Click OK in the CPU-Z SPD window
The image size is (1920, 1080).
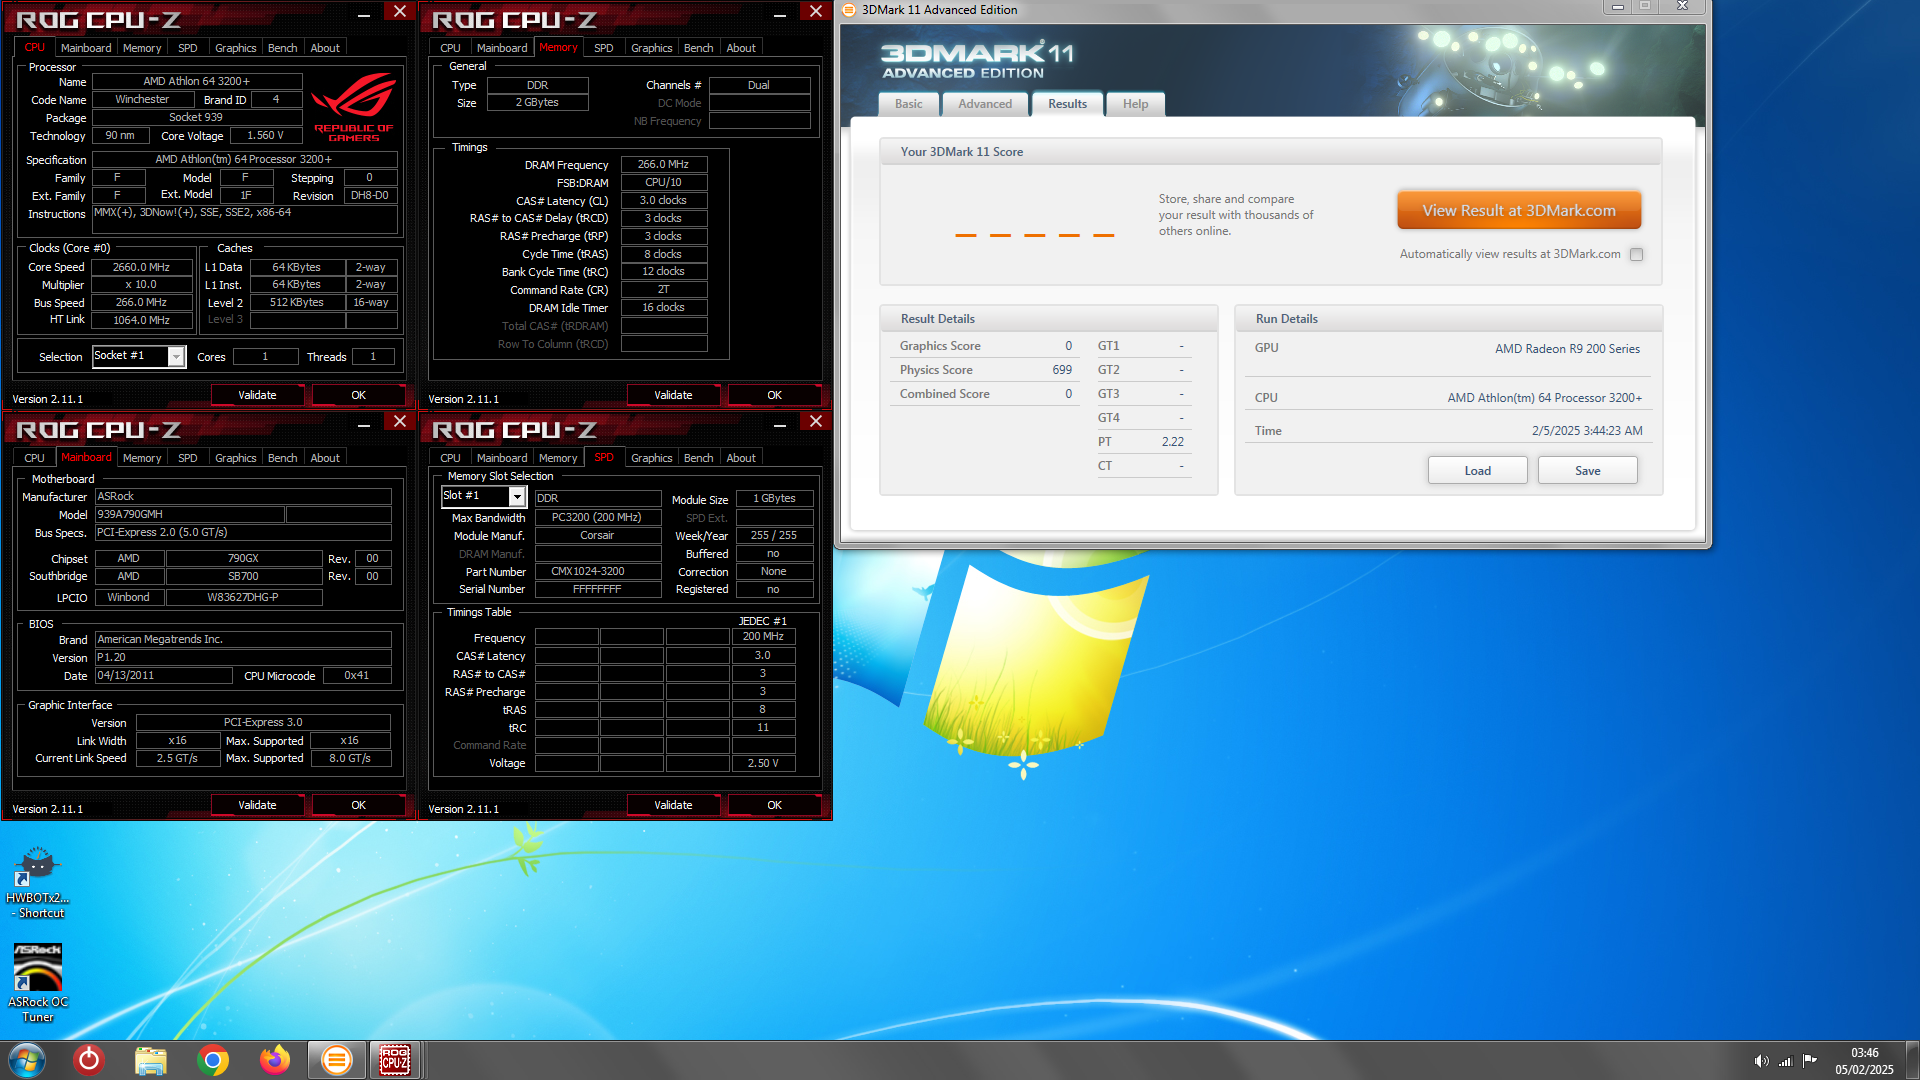pyautogui.click(x=774, y=805)
